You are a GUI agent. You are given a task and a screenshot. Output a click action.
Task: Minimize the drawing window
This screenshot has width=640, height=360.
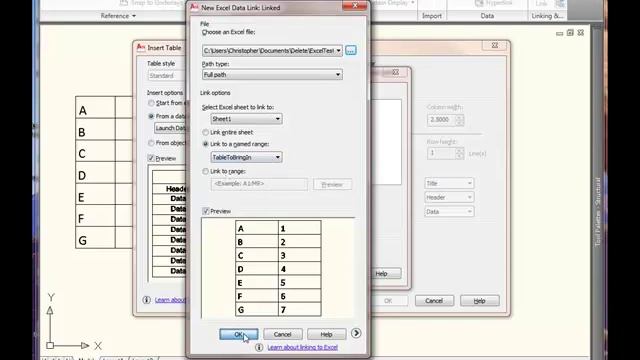coord(560,33)
